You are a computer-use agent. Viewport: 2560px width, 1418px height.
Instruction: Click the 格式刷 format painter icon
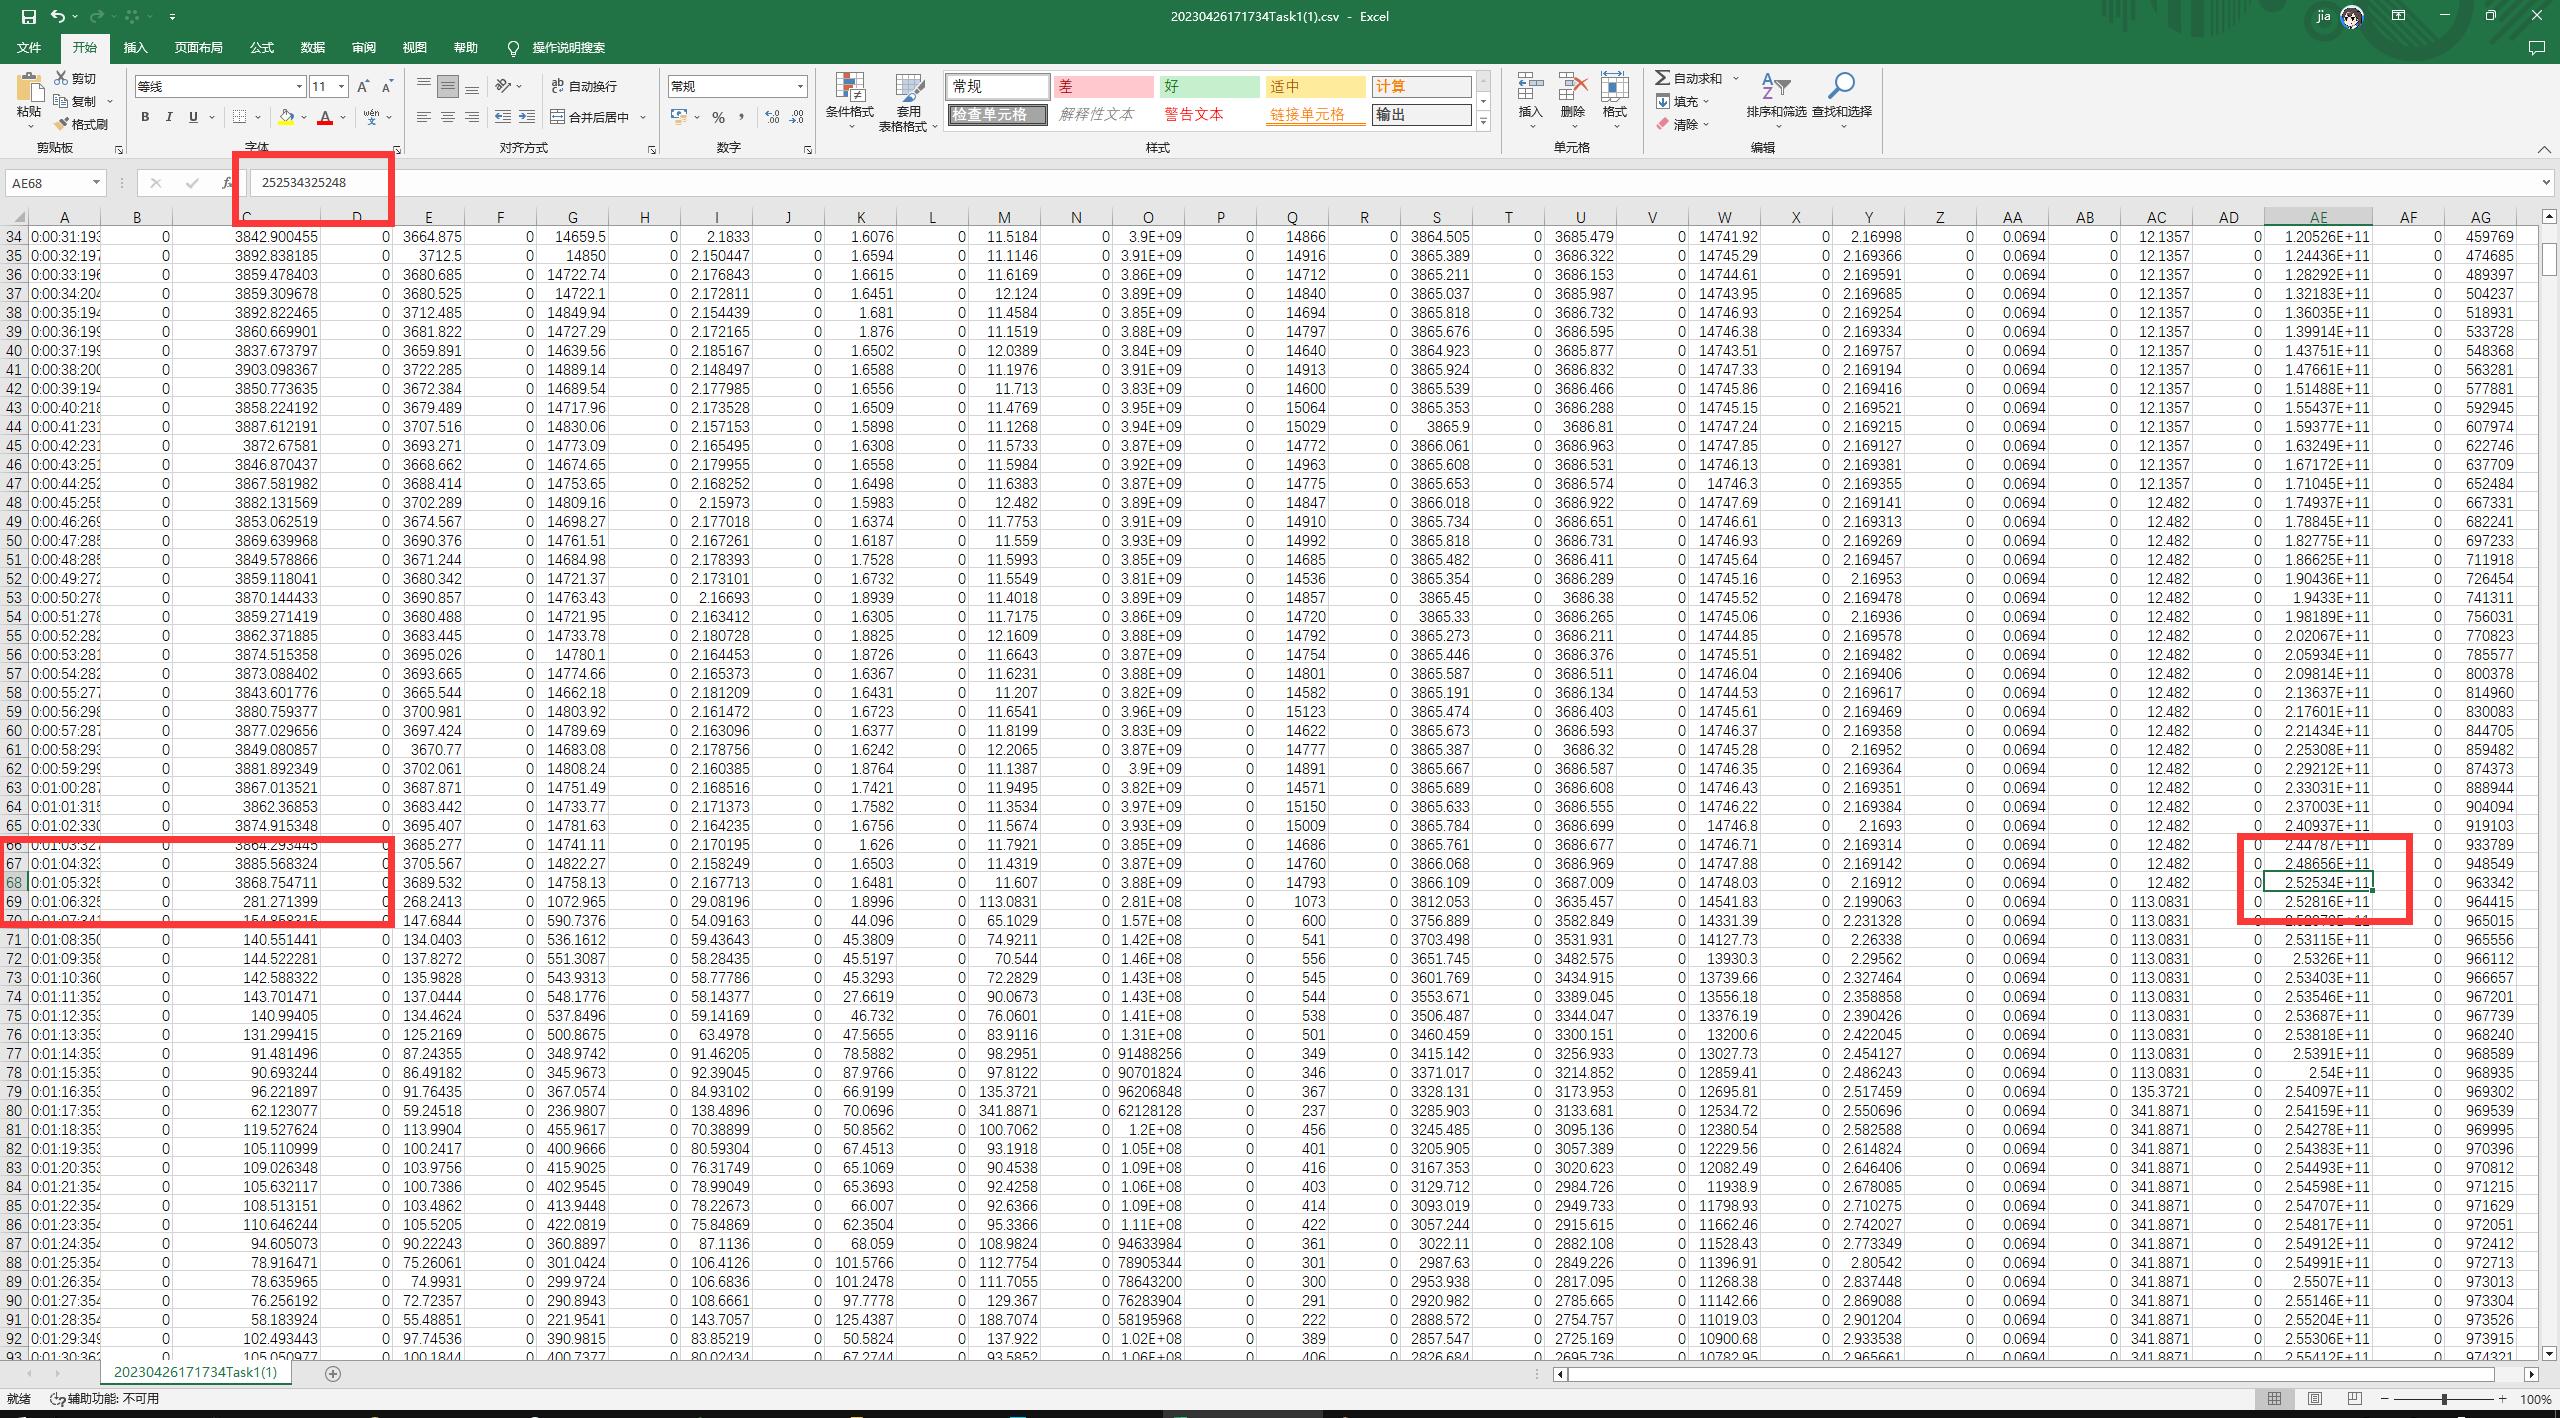click(x=62, y=124)
